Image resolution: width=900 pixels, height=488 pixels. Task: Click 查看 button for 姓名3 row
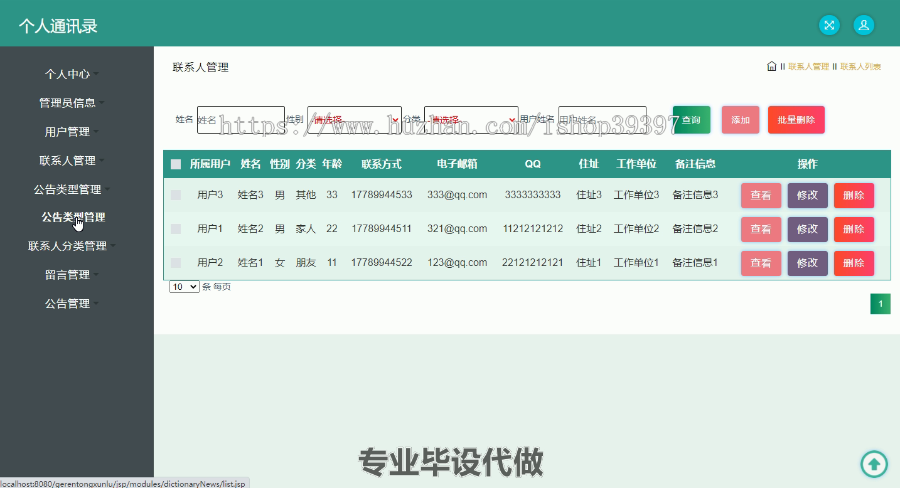[761, 195]
